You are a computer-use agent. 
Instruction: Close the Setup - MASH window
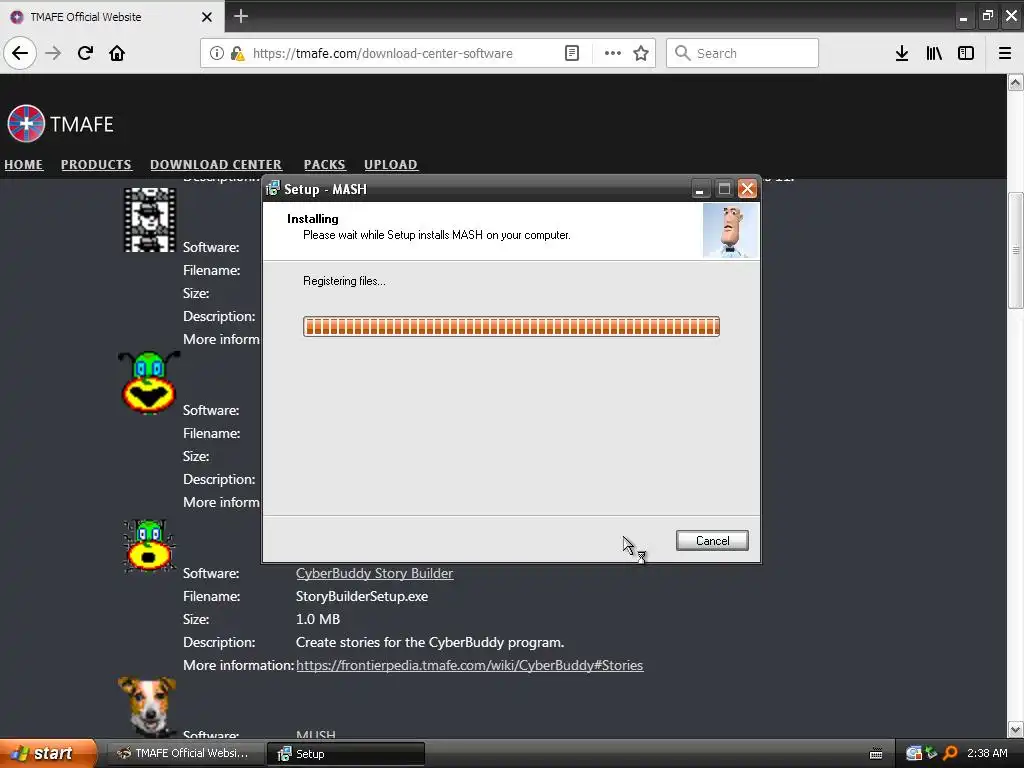(747, 189)
